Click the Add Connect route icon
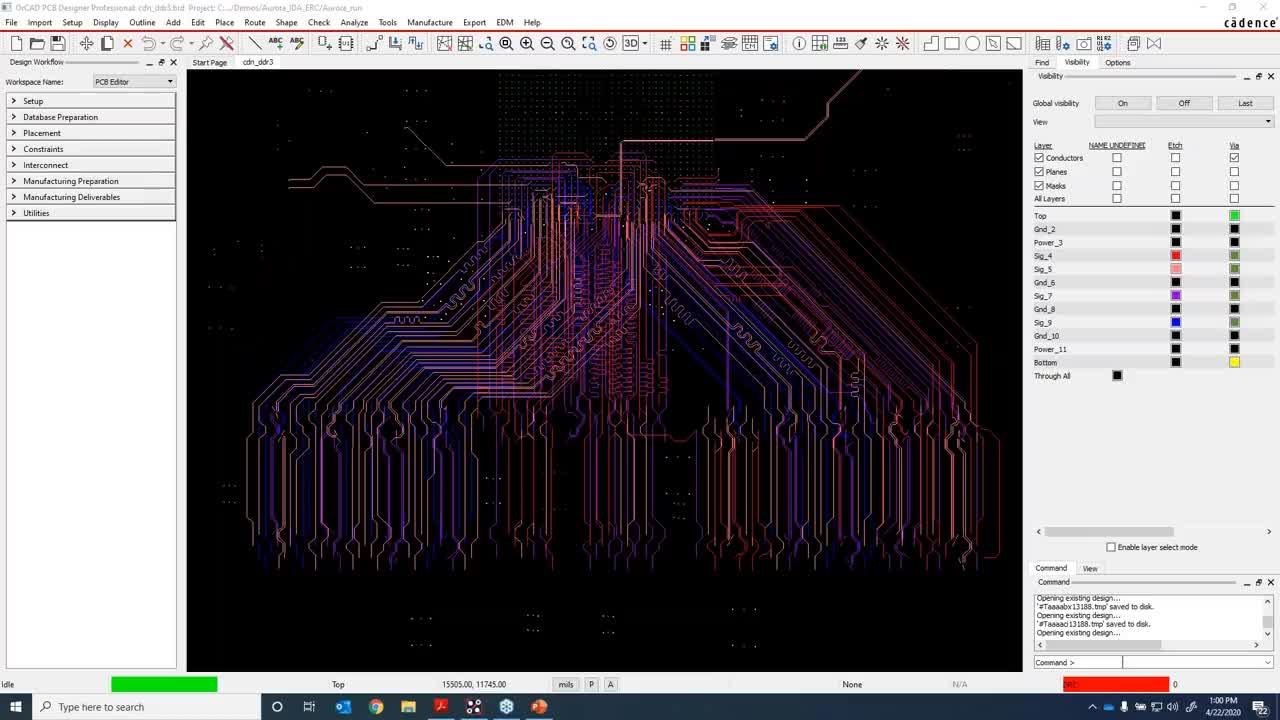This screenshot has height=720, width=1280. tap(373, 43)
